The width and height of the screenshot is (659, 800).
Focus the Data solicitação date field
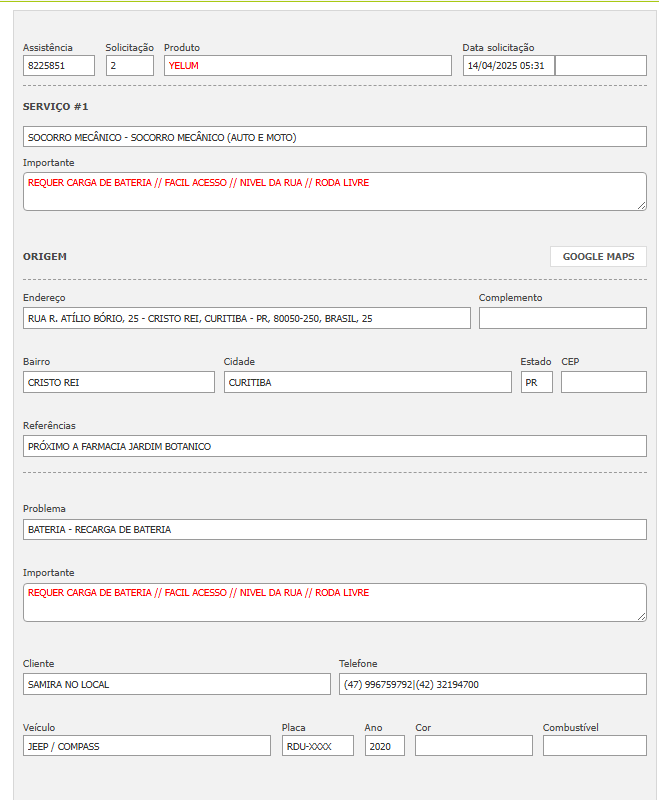[508, 66]
